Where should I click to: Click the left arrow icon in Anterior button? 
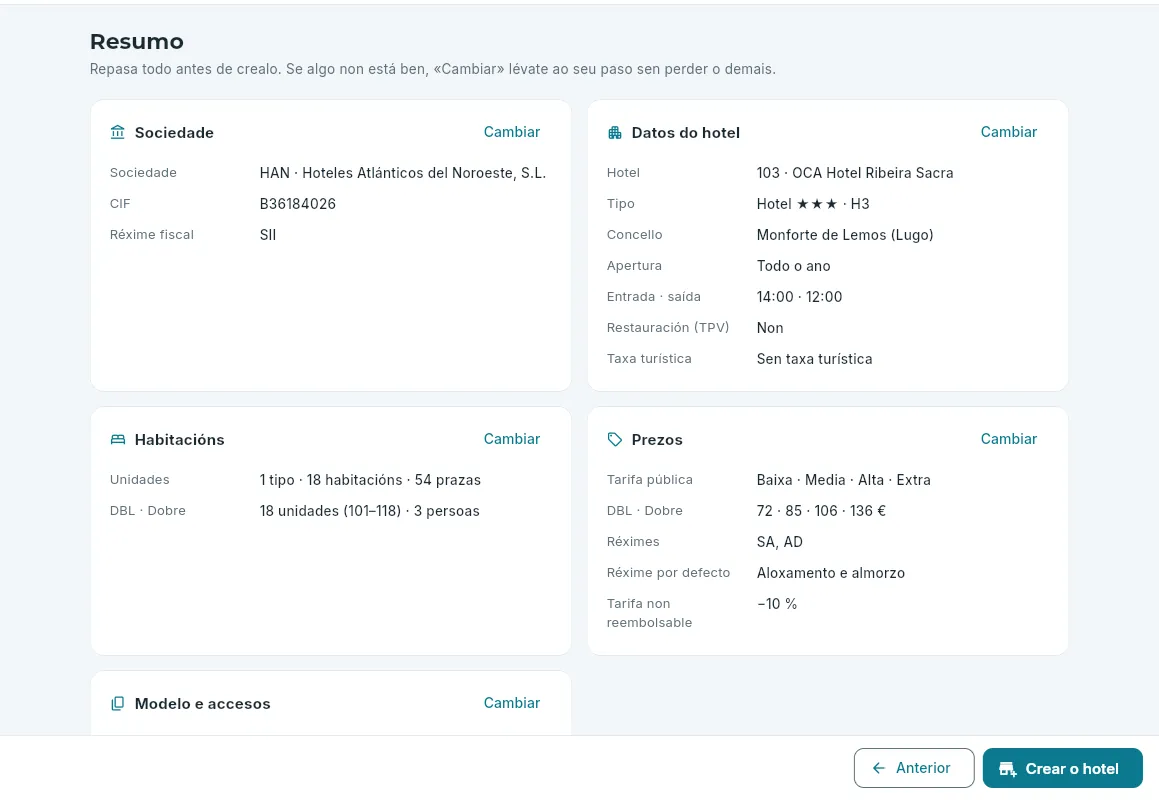(879, 768)
